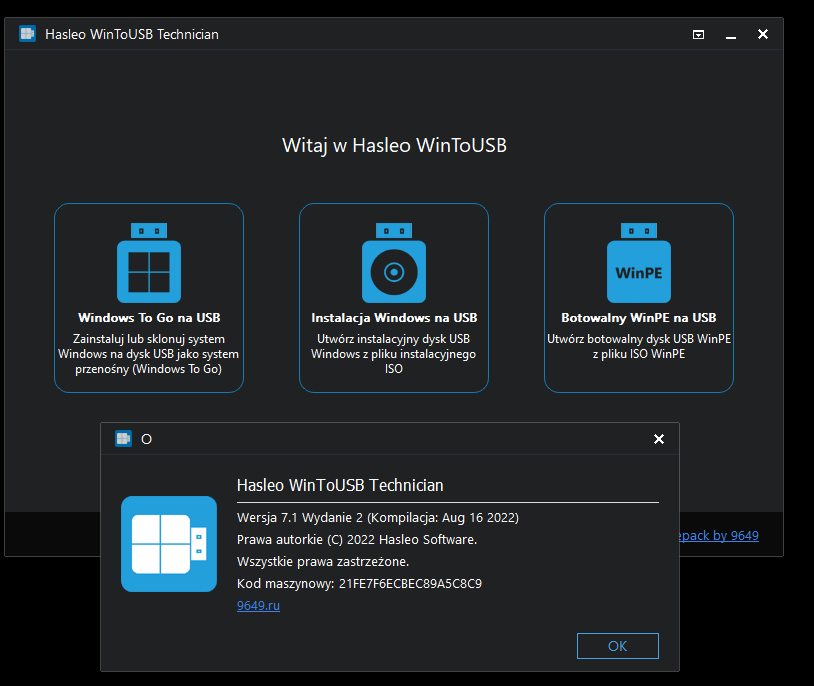Click the Wersja 7.1 Wydanie 2 text
The height and width of the screenshot is (686, 814).
[378, 518]
